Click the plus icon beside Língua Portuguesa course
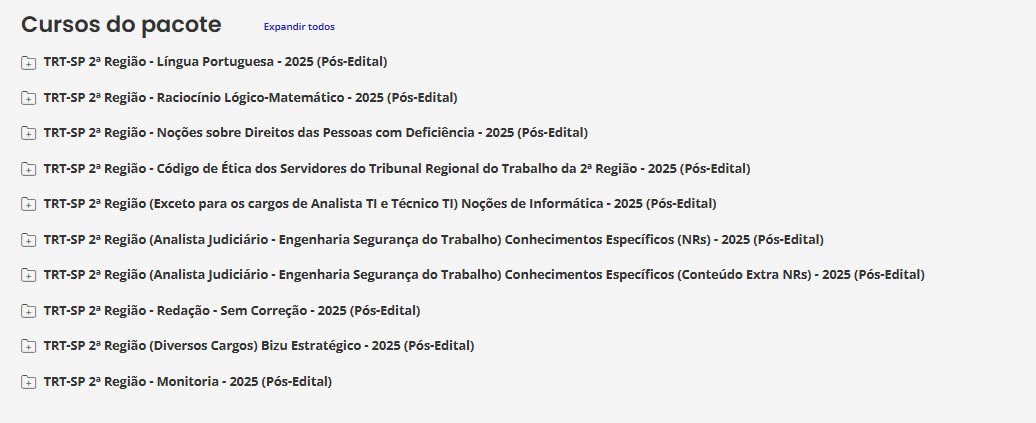The image size is (1036, 423). tap(28, 63)
